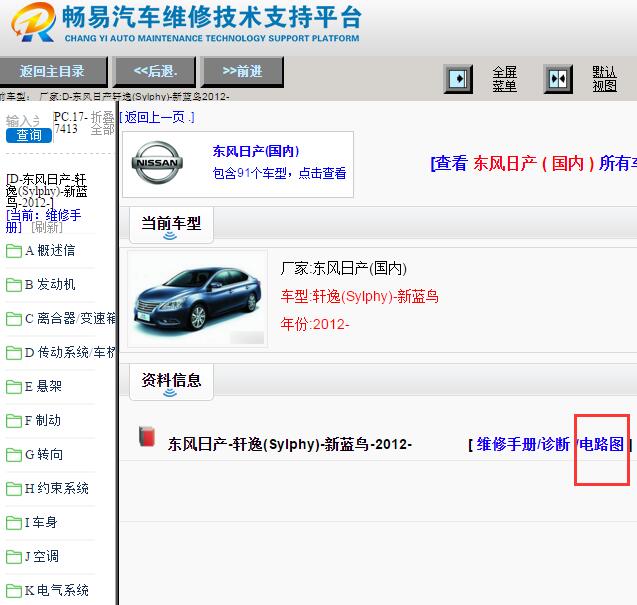Open folder icon for I 车身
Image resolution: width=637 pixels, height=605 pixels.
(x=14, y=523)
